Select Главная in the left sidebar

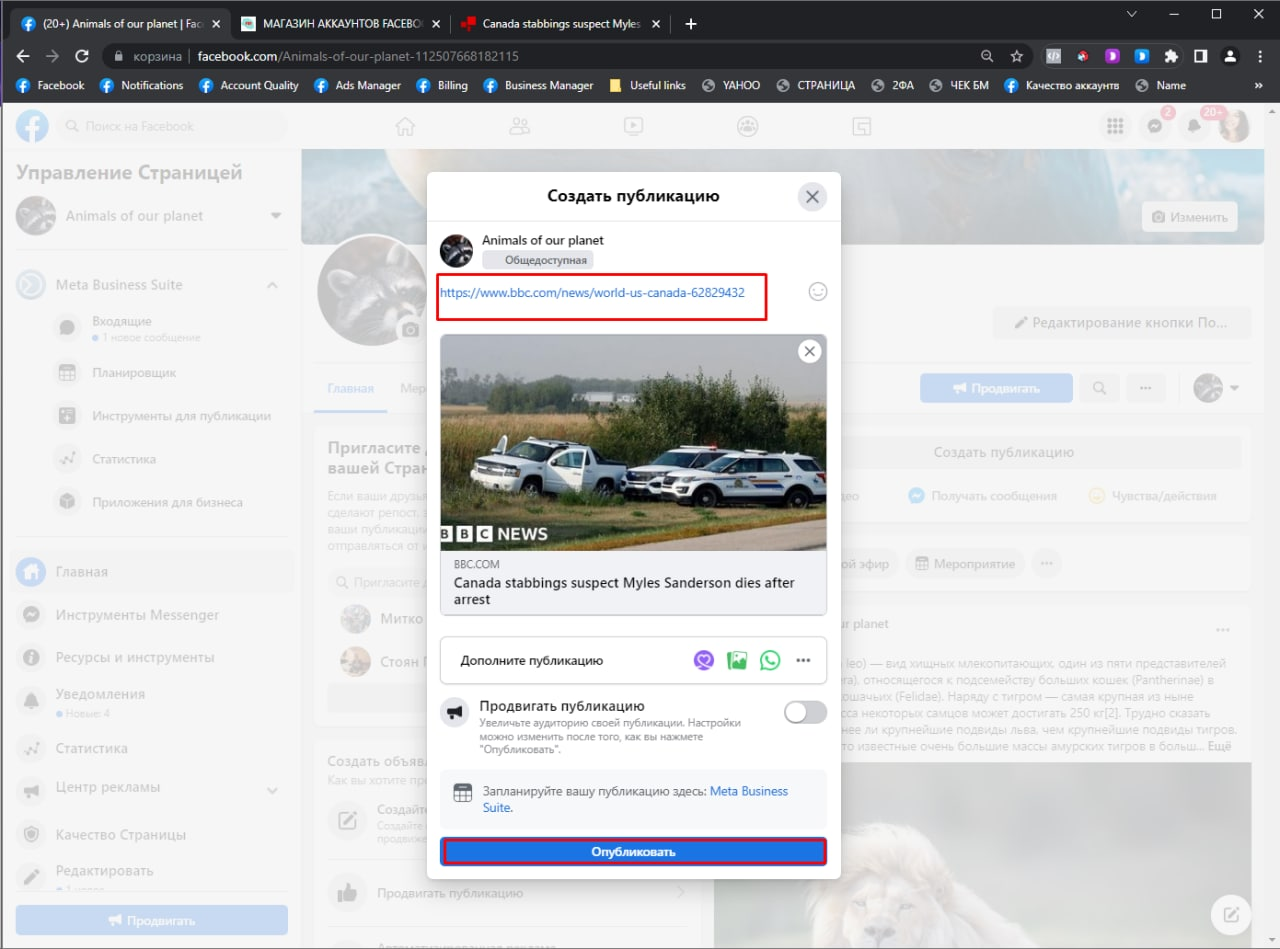click(x=152, y=572)
